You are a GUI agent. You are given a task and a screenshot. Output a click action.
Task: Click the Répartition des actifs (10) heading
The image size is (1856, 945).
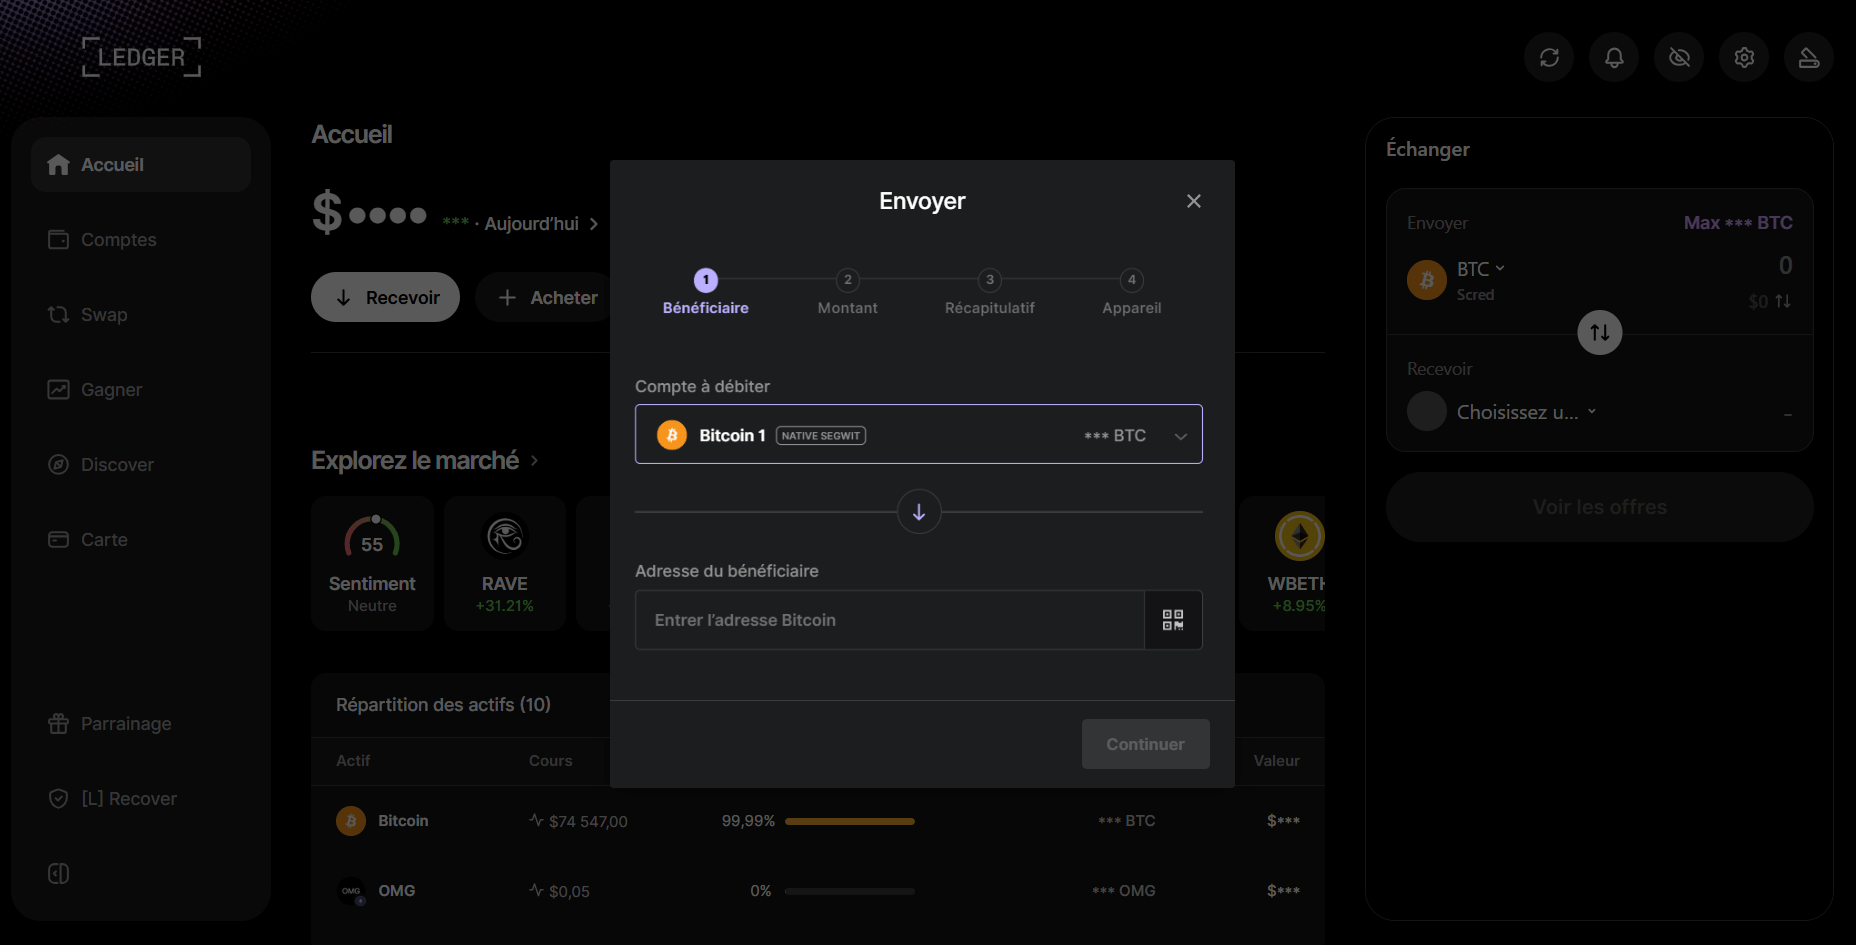pos(443,705)
